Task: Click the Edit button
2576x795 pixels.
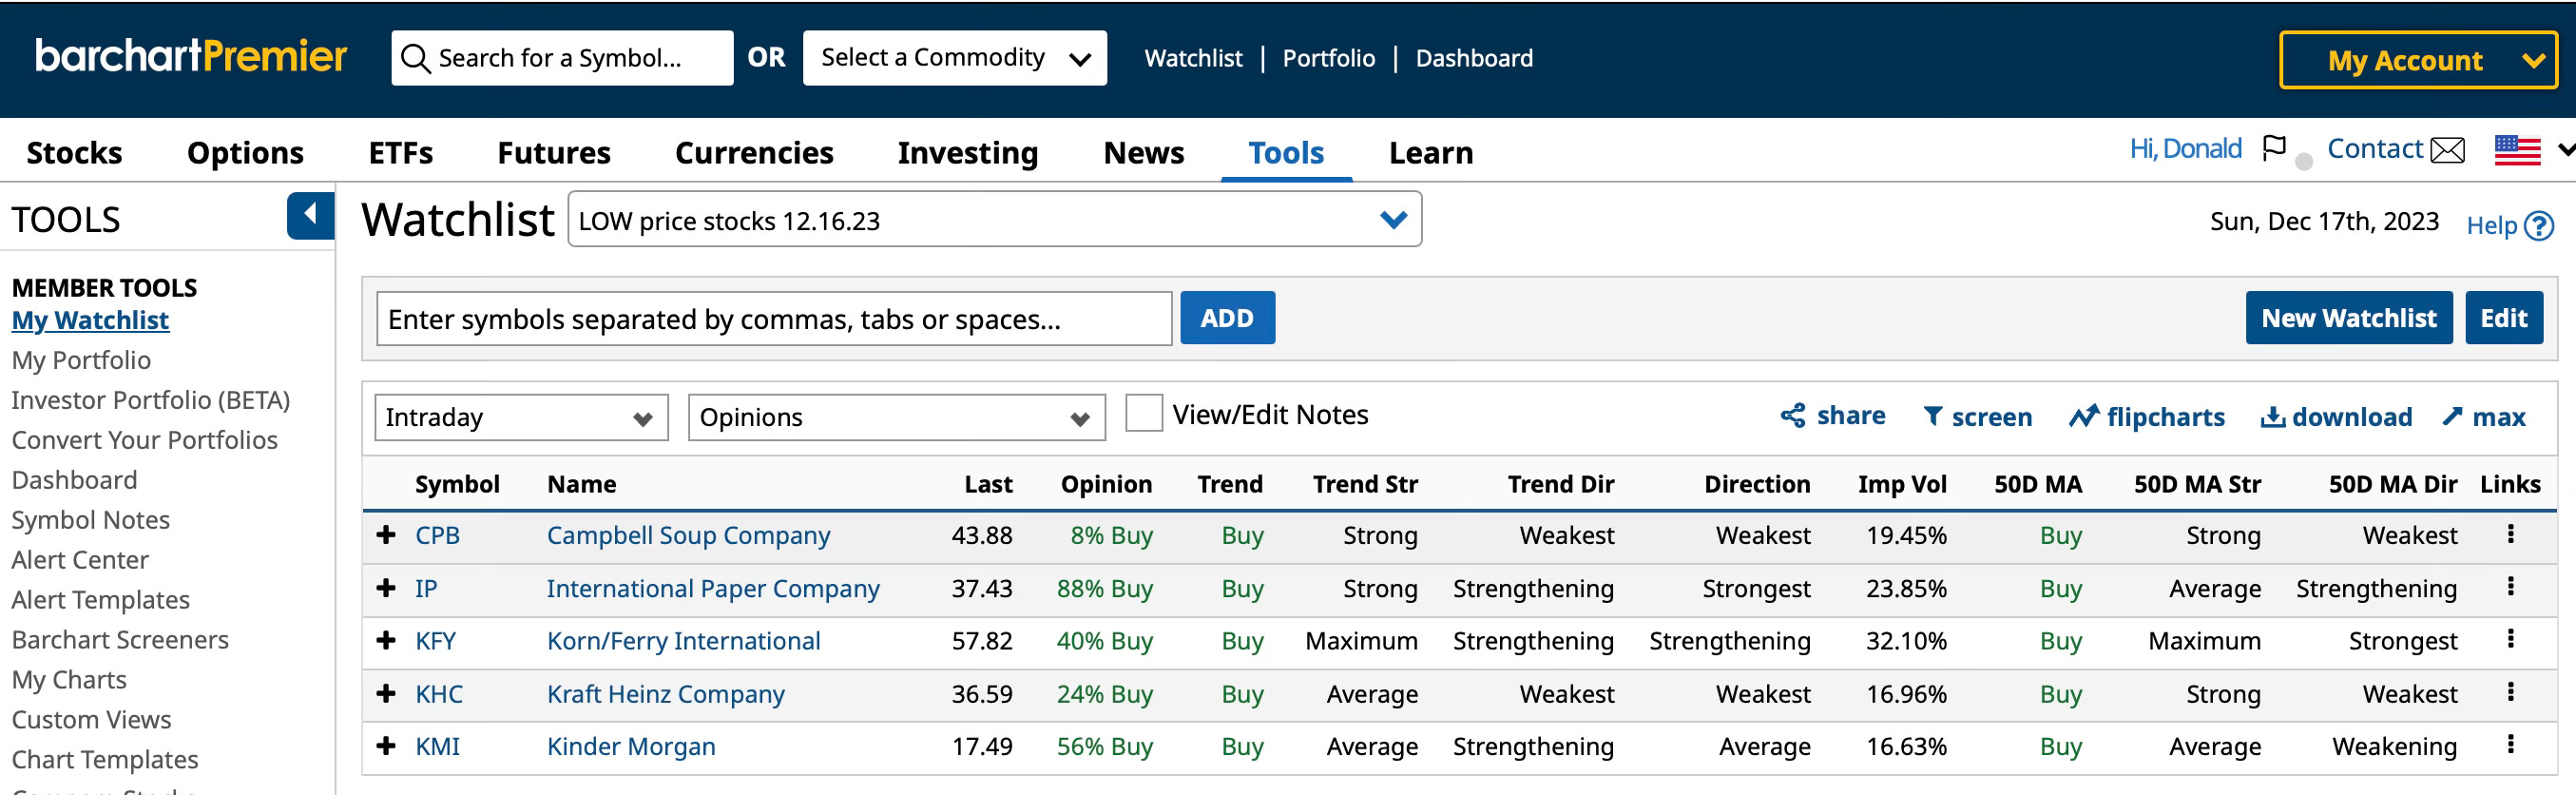Action: (x=2503, y=318)
